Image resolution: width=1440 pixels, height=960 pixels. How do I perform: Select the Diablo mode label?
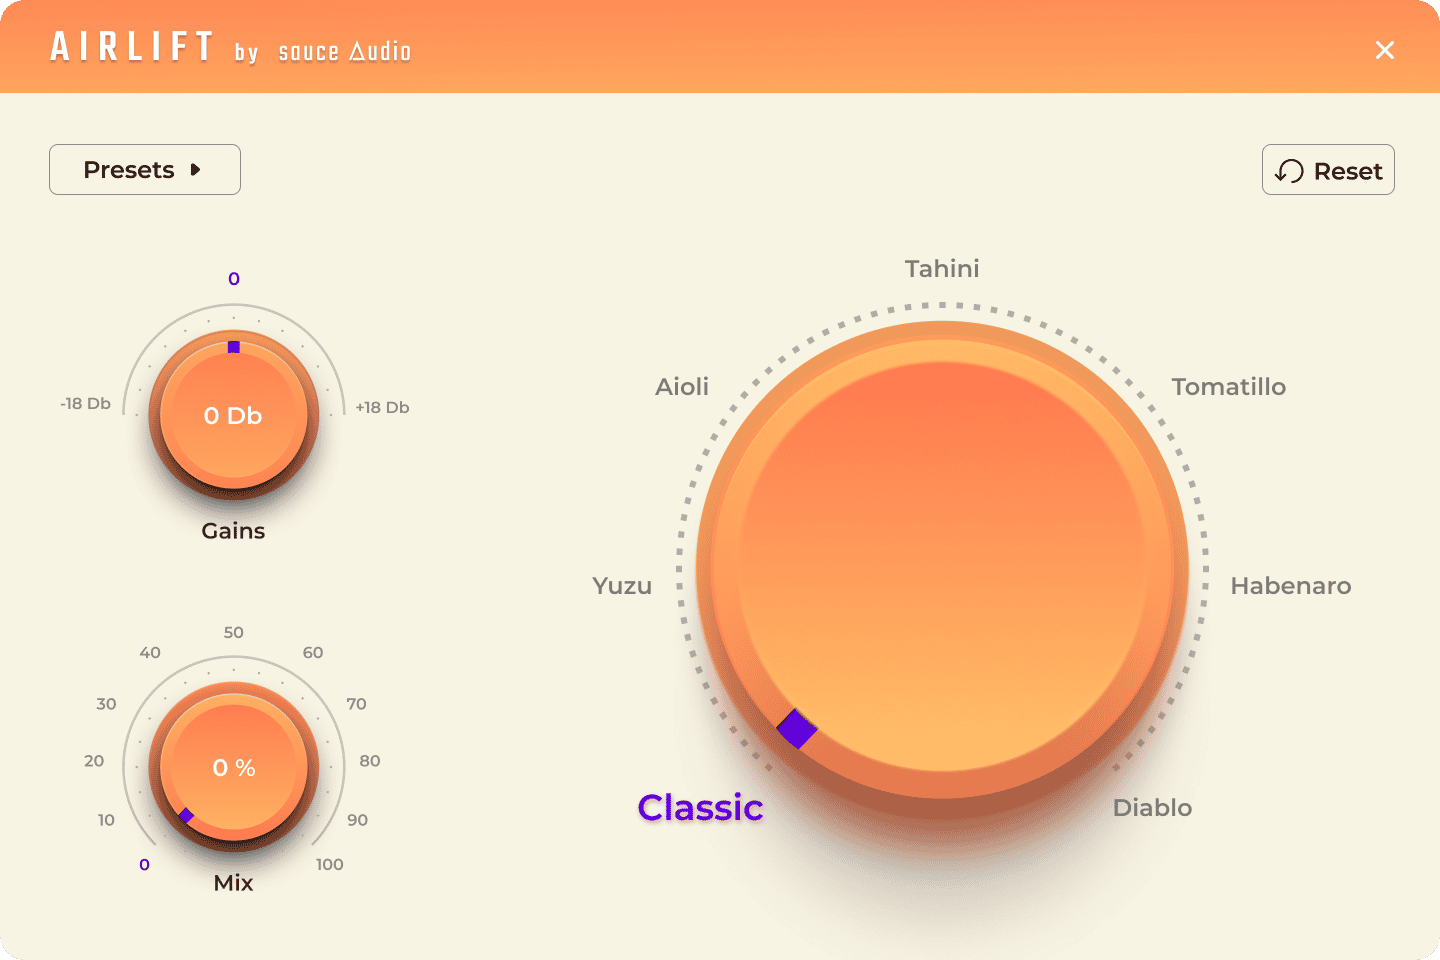1153,808
